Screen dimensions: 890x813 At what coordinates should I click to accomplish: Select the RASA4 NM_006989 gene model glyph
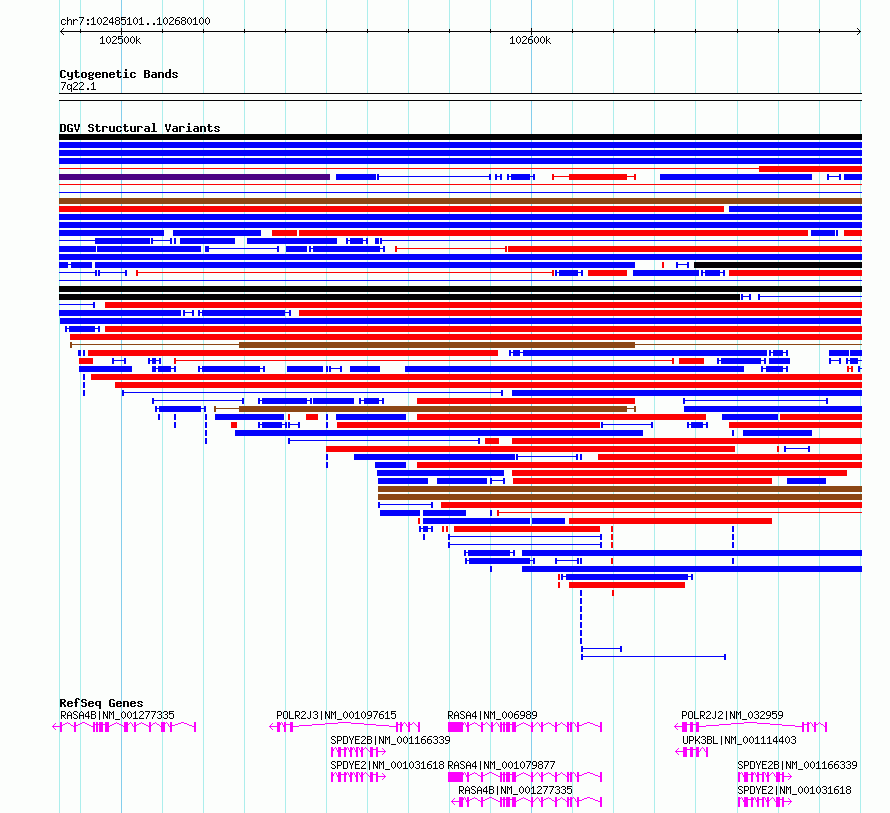click(x=524, y=727)
